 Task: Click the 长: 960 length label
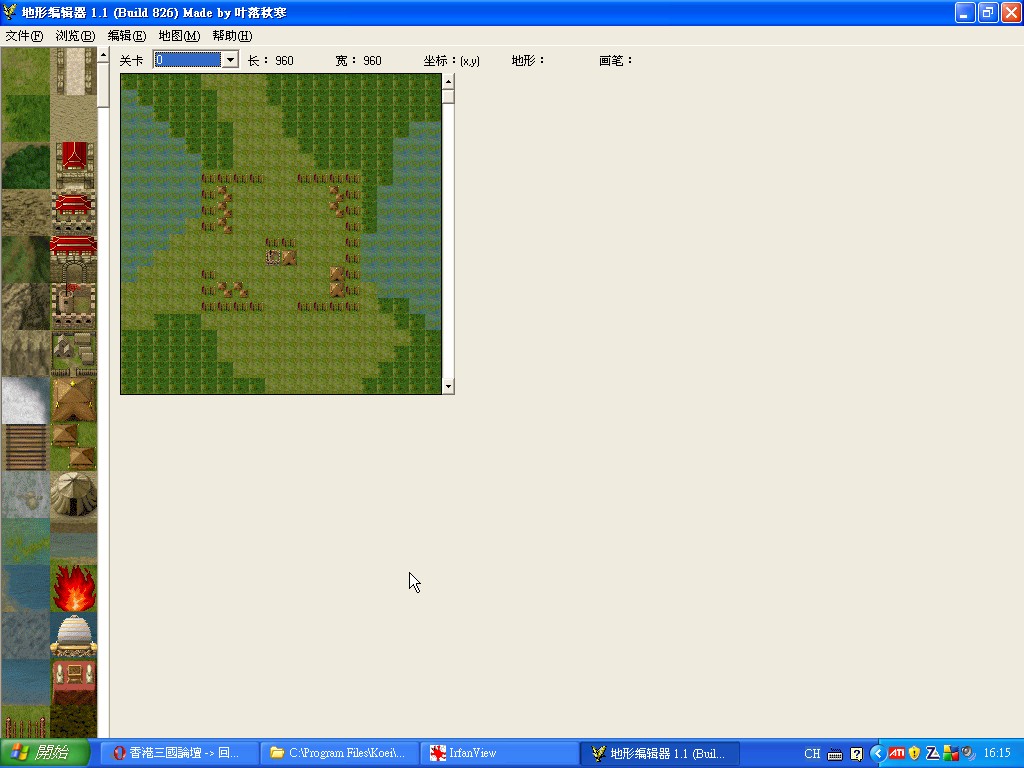(270, 61)
